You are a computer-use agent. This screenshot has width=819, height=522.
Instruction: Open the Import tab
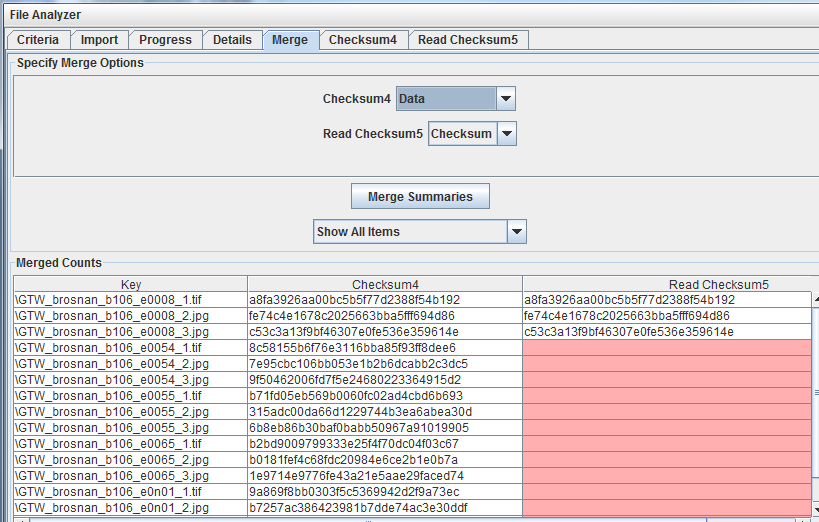[x=99, y=40]
